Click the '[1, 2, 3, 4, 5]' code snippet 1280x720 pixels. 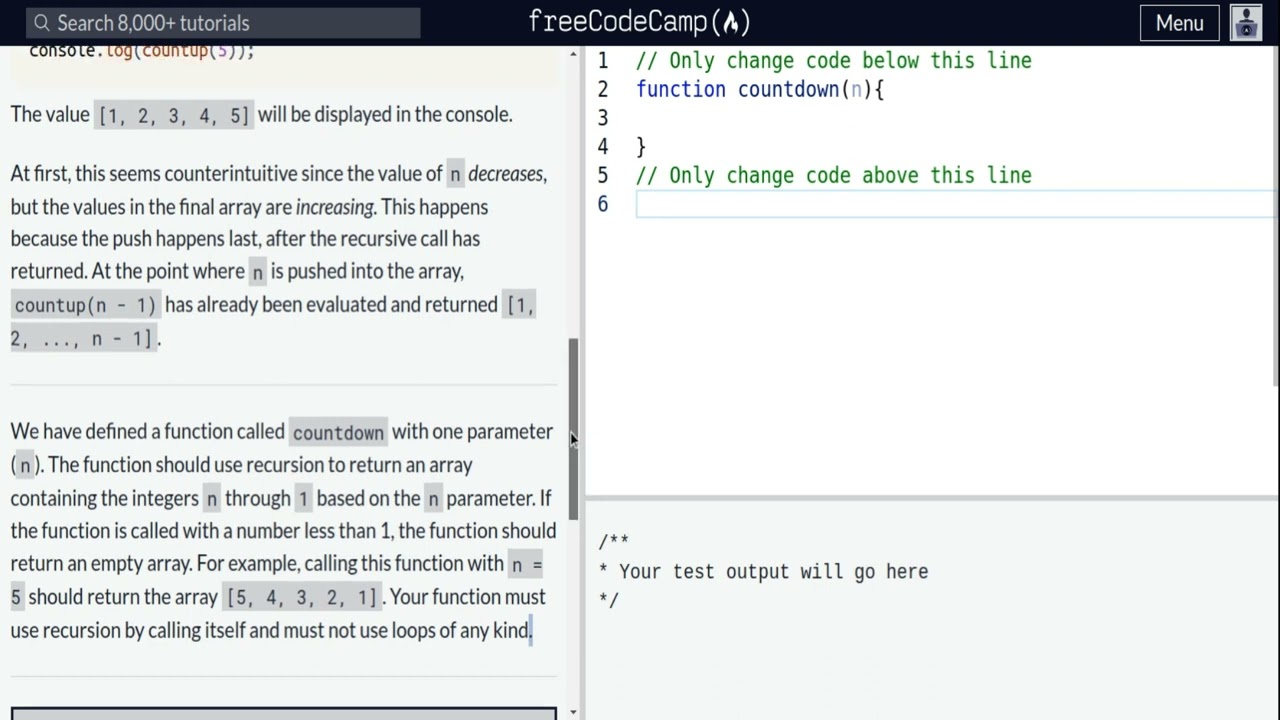174,115
